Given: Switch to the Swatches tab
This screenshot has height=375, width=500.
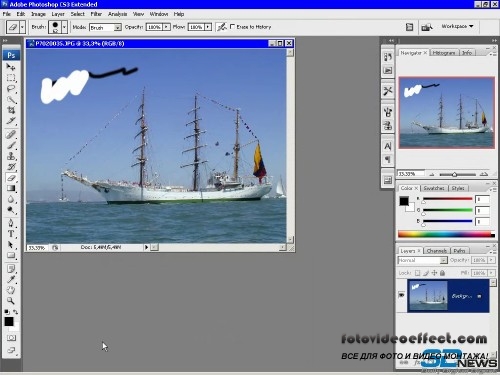Looking at the screenshot, I should [x=434, y=188].
